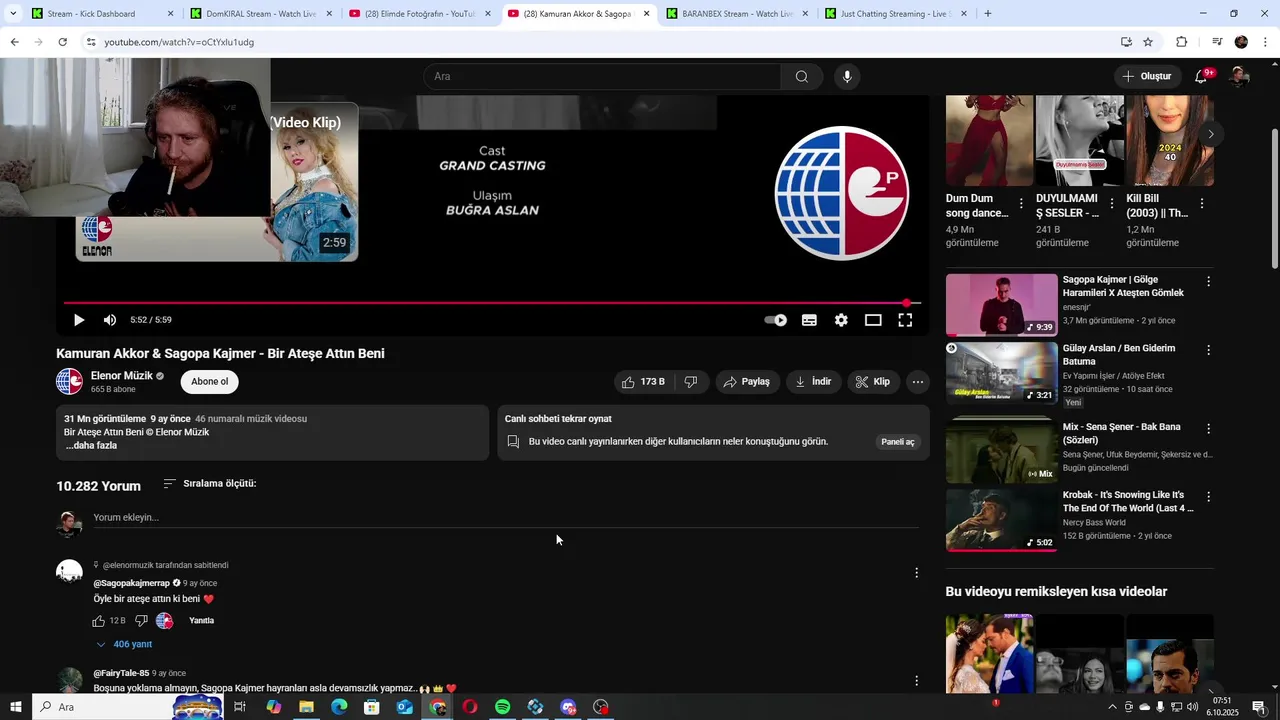The image size is (1280, 720).
Task: Click the search magnifier button
Action: 802,77
